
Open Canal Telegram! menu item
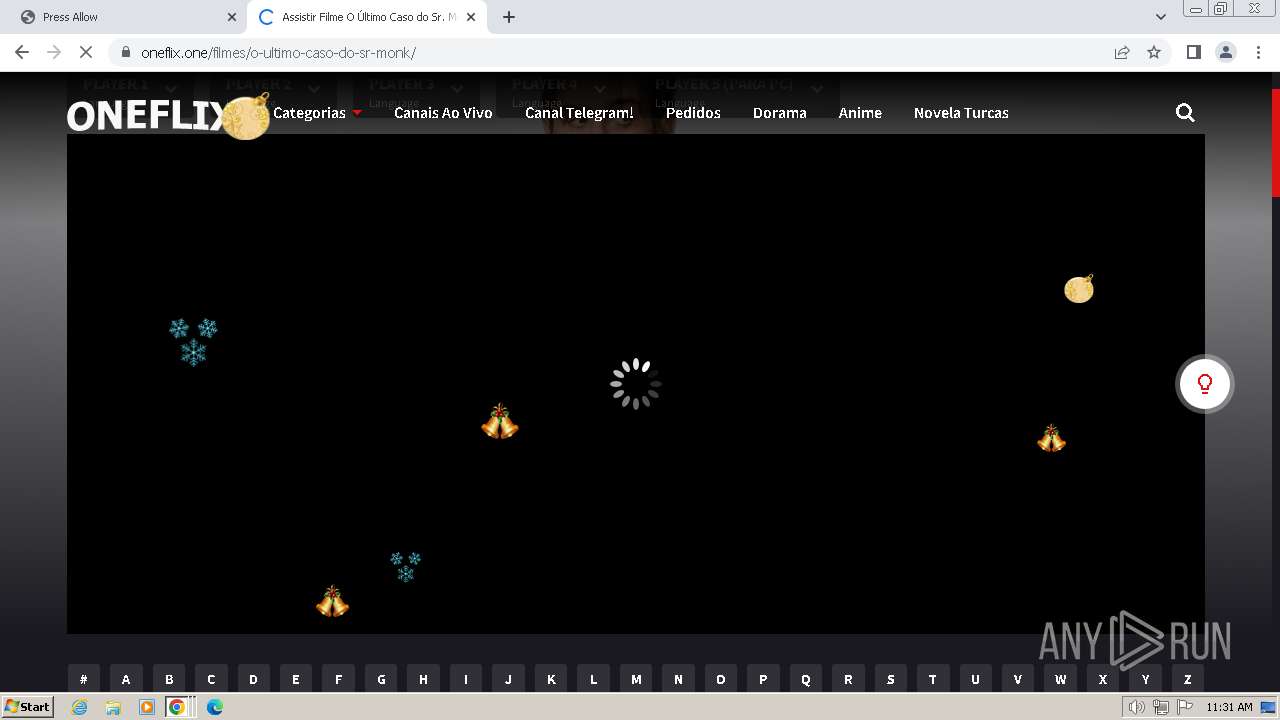(579, 113)
